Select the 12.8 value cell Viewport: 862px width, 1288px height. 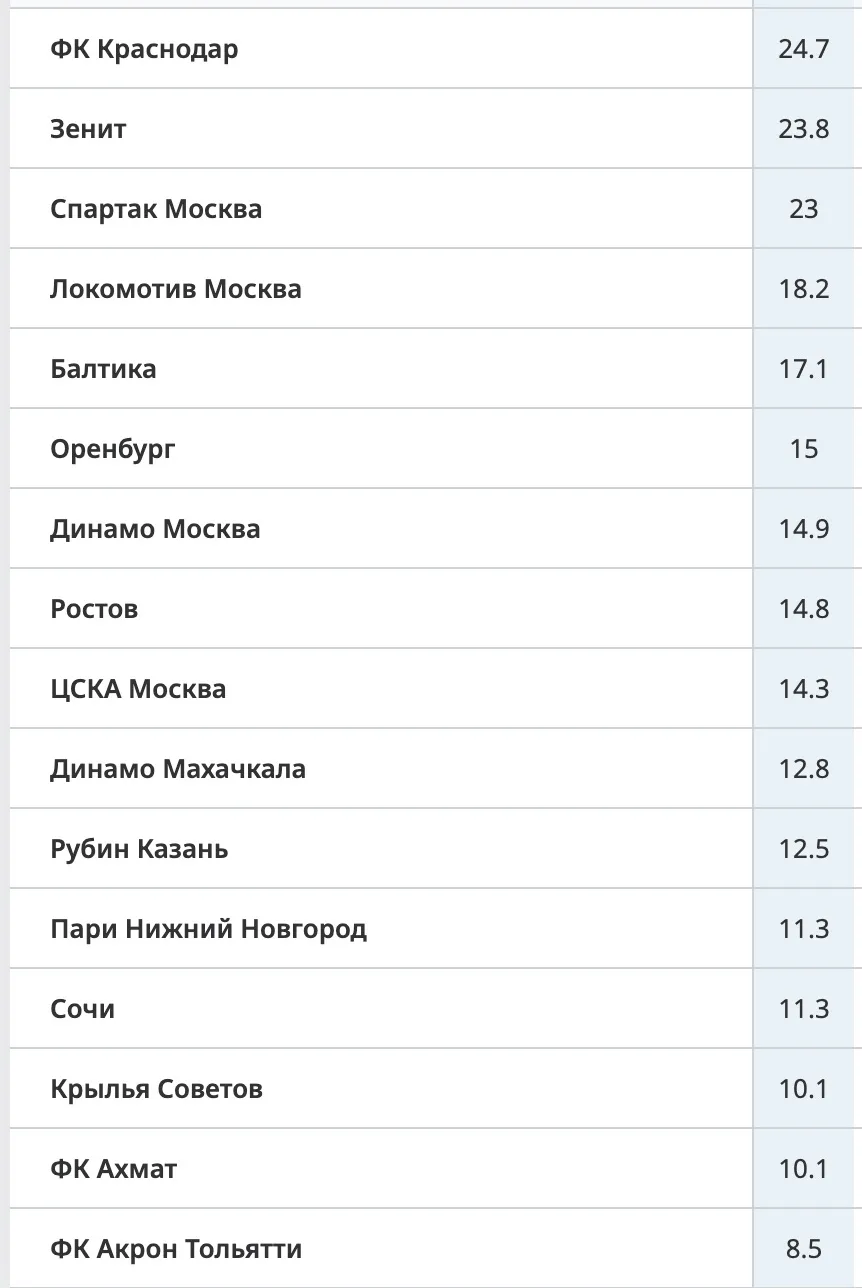tap(804, 769)
